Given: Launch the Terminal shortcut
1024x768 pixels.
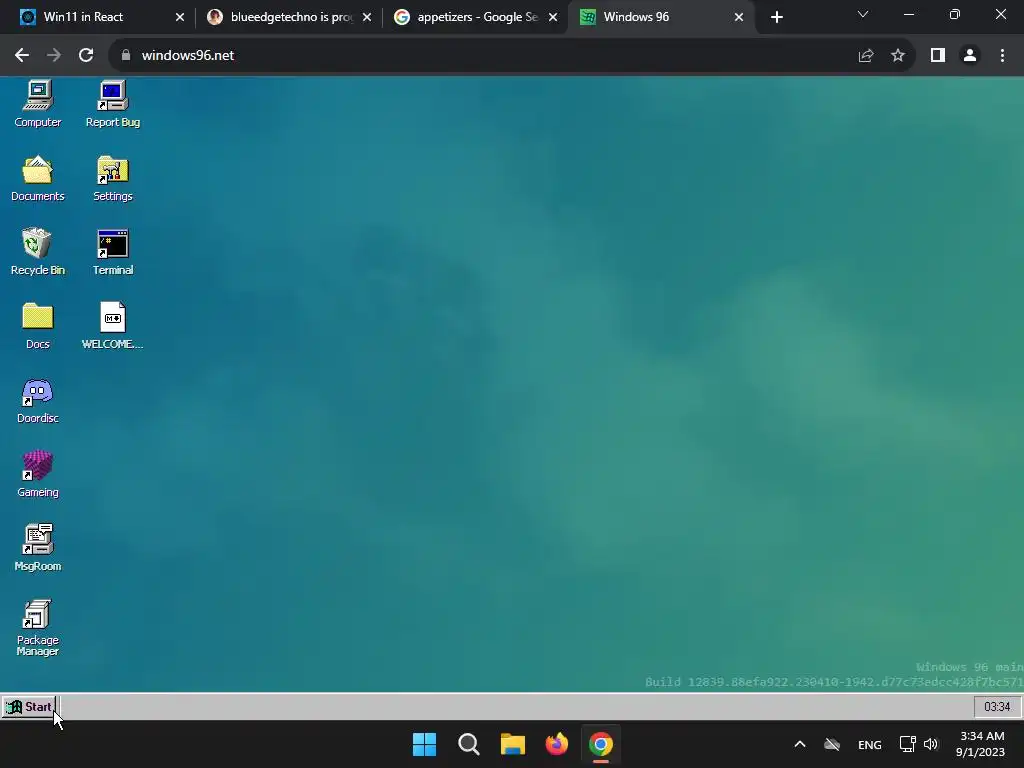Looking at the screenshot, I should coord(113,252).
